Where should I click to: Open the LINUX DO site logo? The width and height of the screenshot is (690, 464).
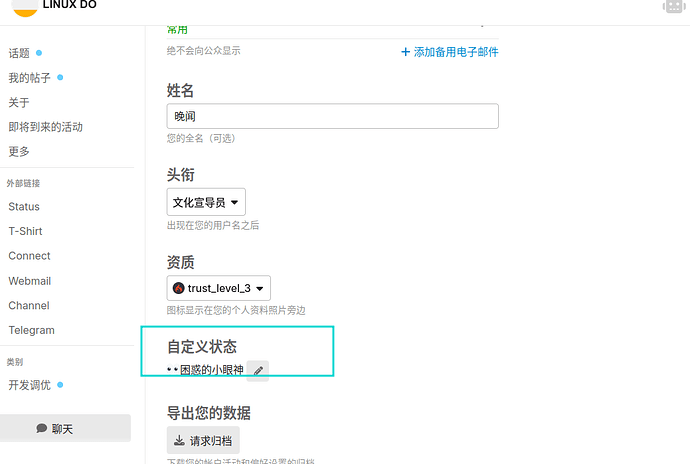click(x=54, y=7)
